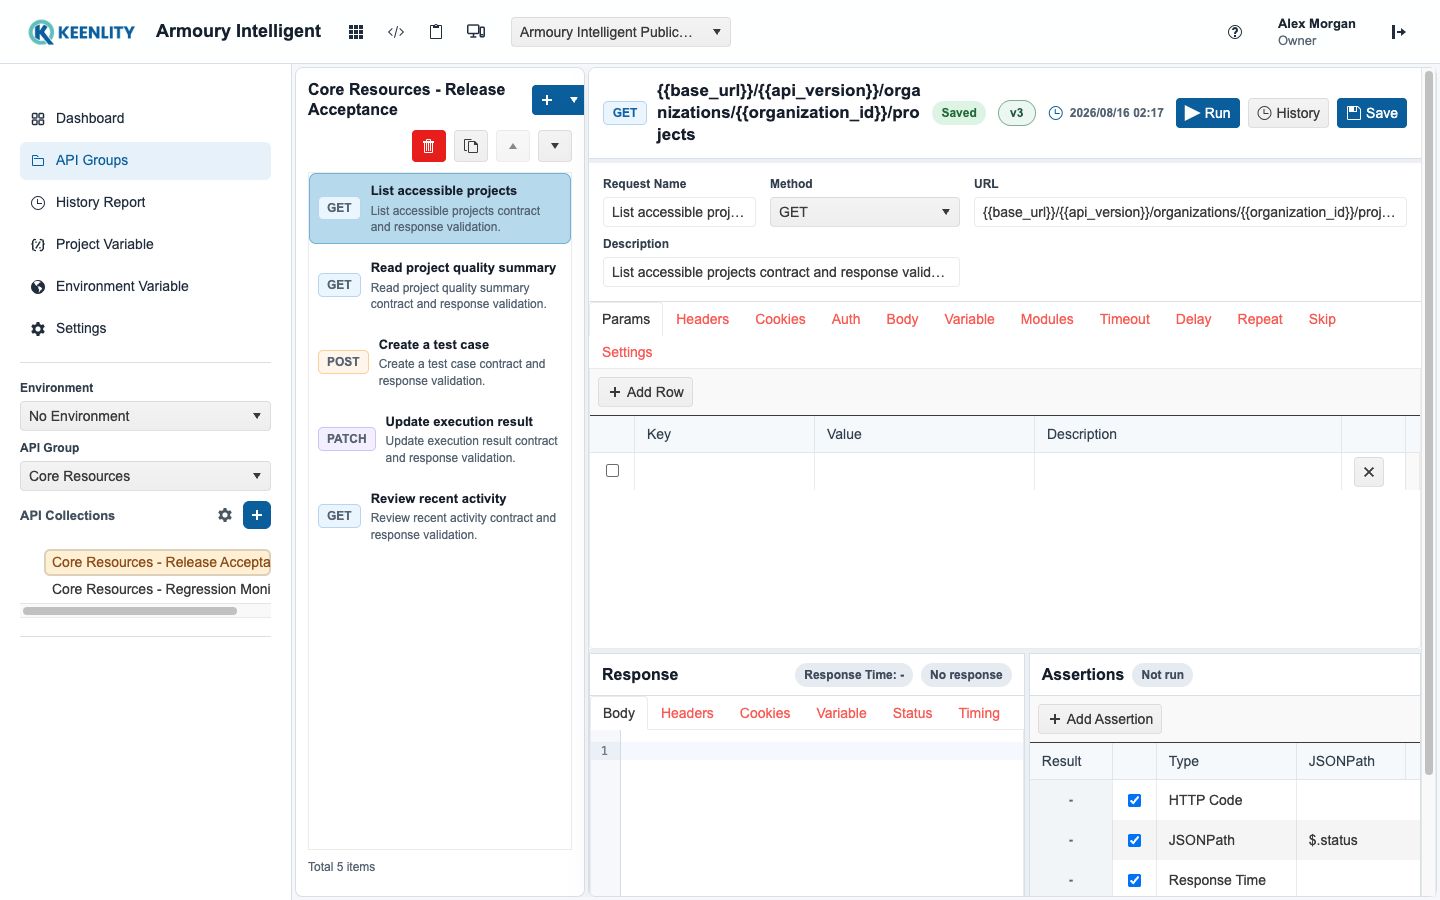Tick the empty params row checkbox
The height and width of the screenshot is (900, 1440).
613,471
